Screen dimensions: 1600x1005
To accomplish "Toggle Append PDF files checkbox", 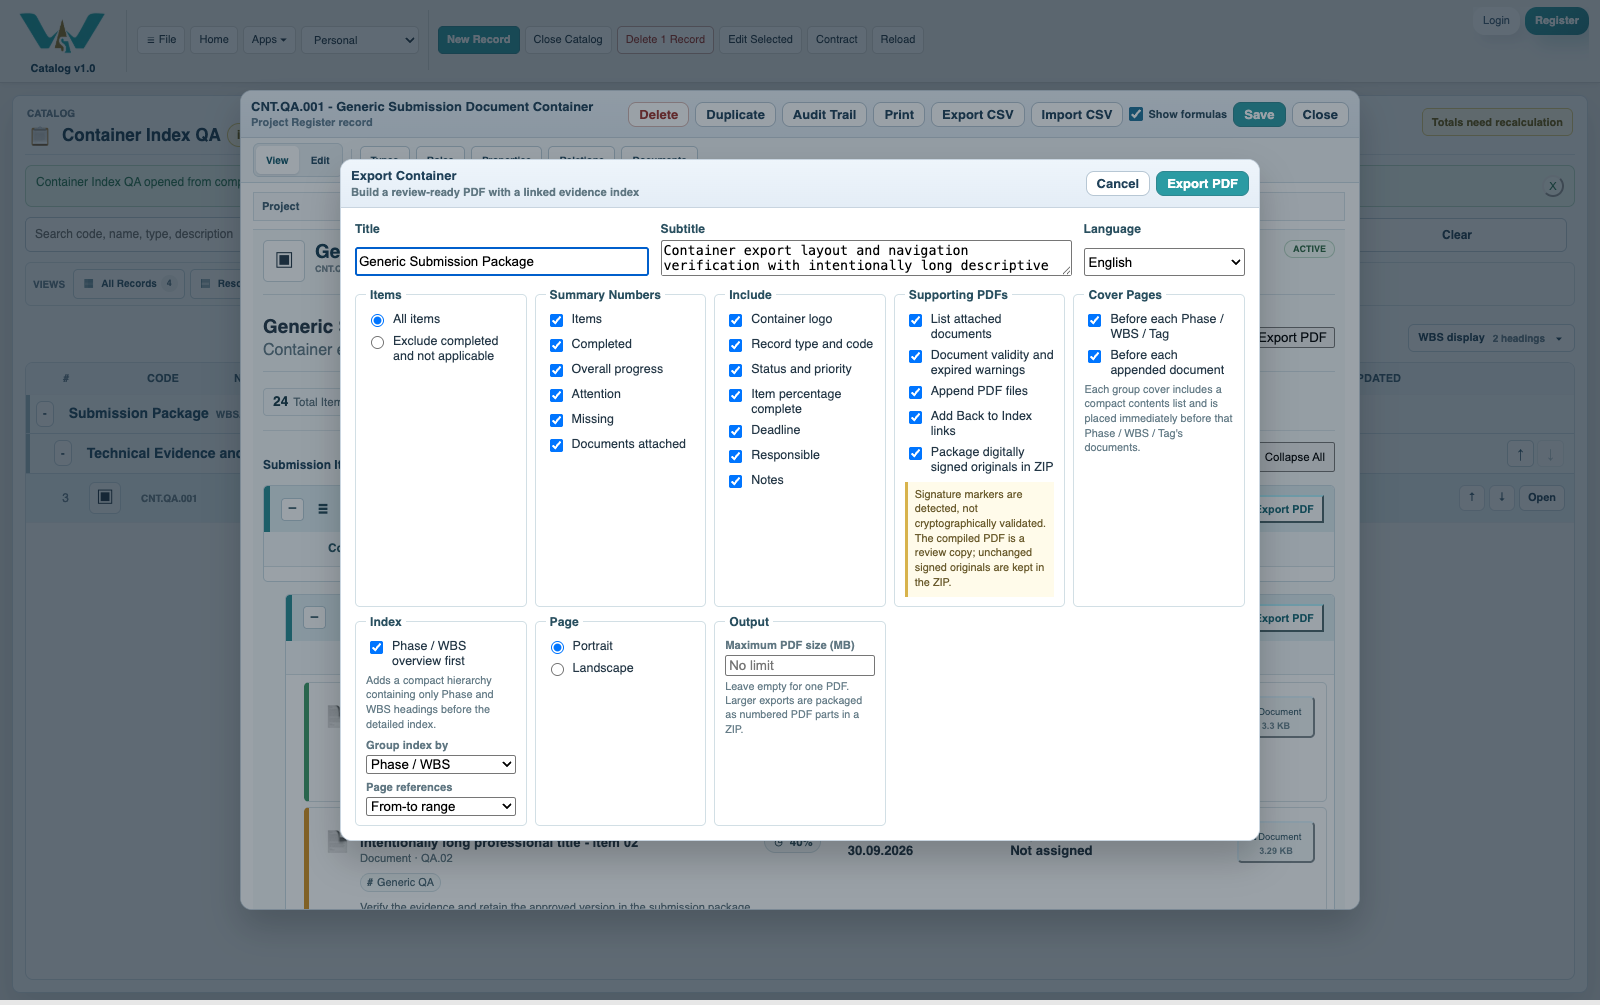I will 916,392.
